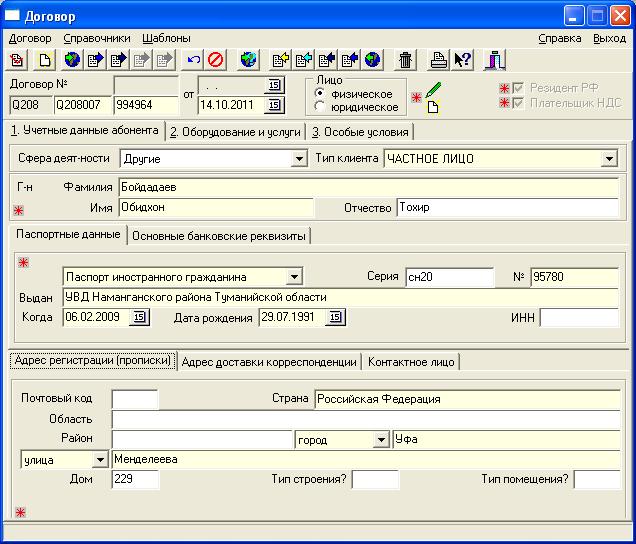
Task: Open the Справка menu
Action: (560, 39)
